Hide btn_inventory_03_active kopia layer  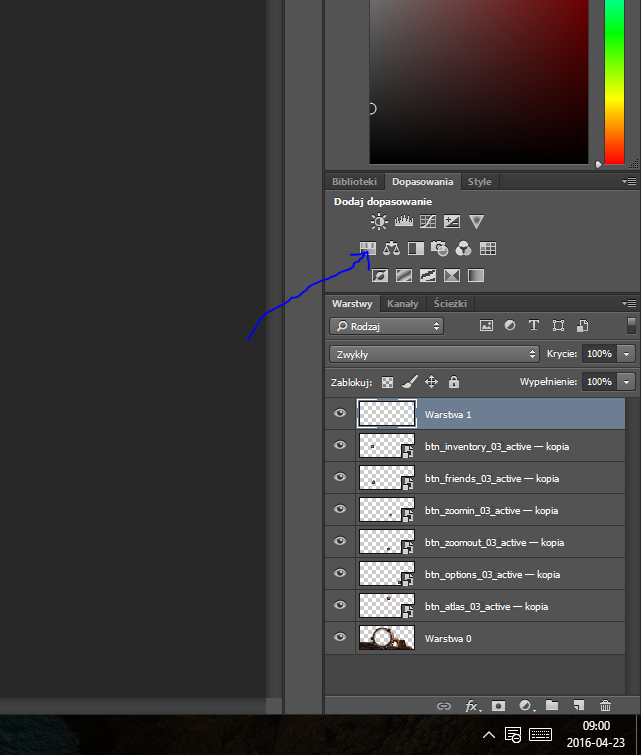pos(340,445)
